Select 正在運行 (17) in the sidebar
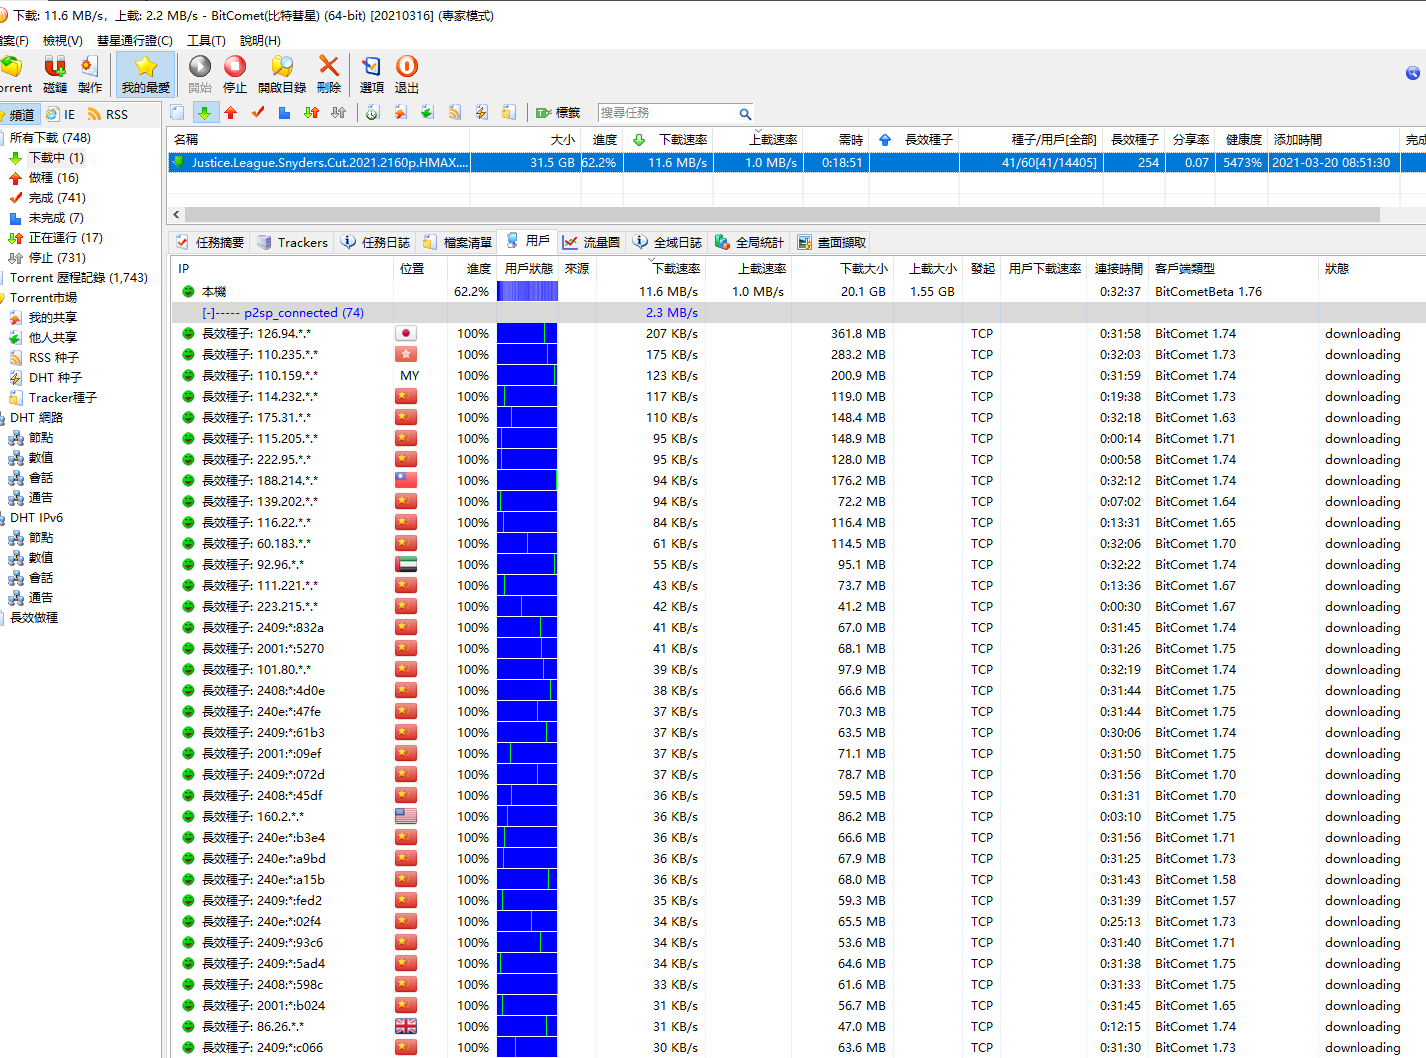This screenshot has height=1058, width=1426. [65, 238]
